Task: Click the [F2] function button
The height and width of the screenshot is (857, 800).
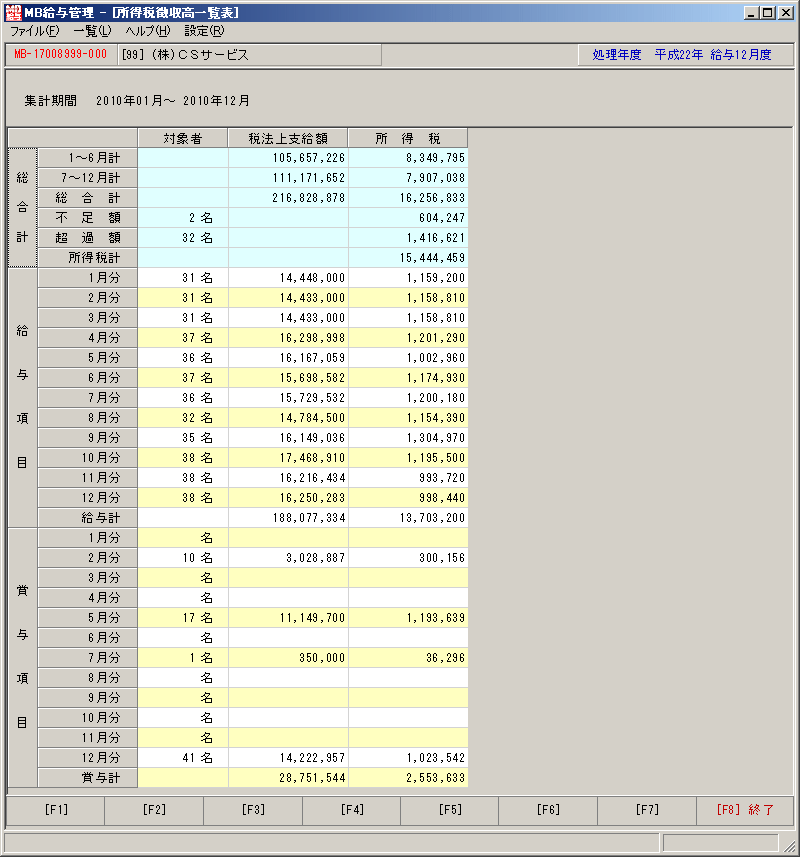Action: [154, 810]
